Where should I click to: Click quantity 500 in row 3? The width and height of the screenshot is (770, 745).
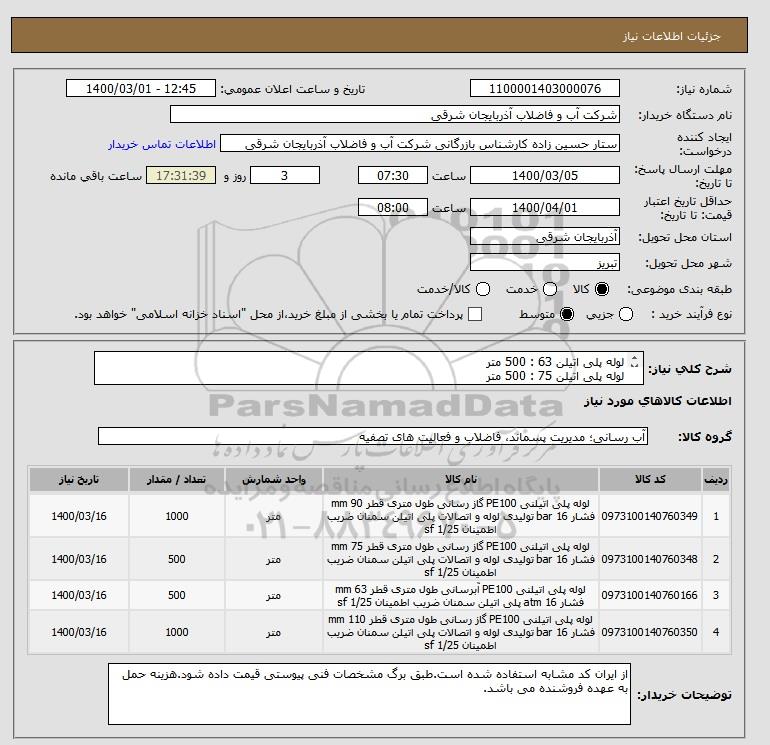pos(177,595)
